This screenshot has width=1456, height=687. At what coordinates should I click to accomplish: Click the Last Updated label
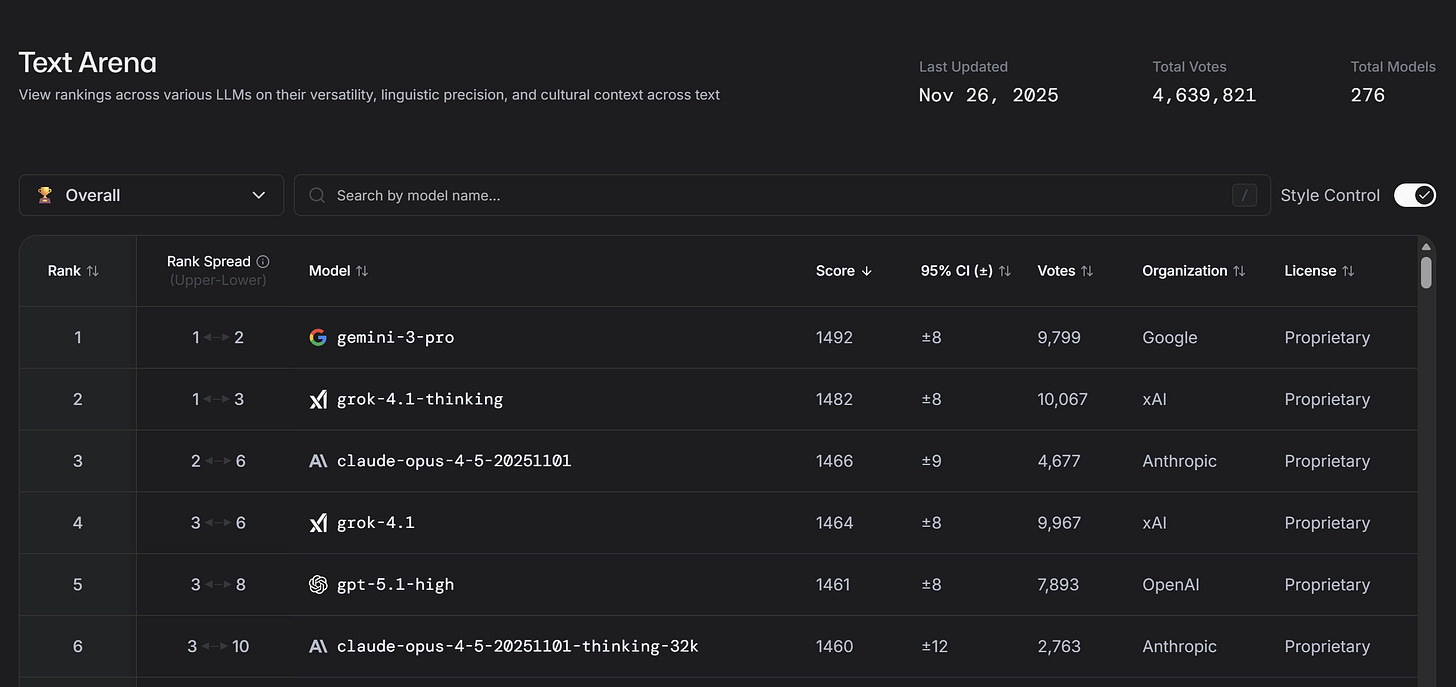[963, 67]
